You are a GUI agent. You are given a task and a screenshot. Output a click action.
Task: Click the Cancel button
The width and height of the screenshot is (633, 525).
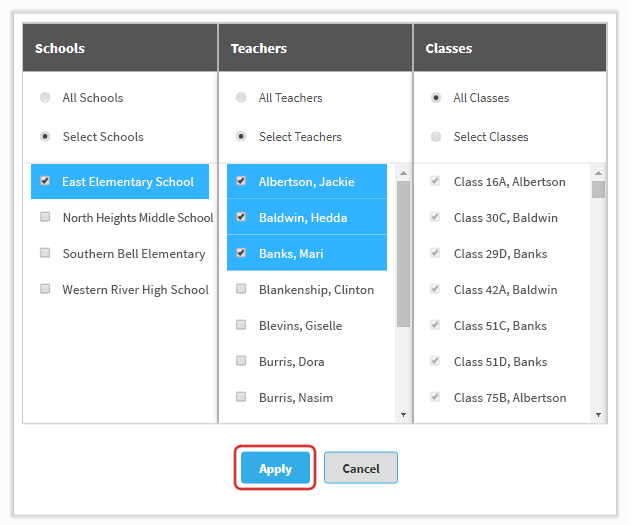361,468
